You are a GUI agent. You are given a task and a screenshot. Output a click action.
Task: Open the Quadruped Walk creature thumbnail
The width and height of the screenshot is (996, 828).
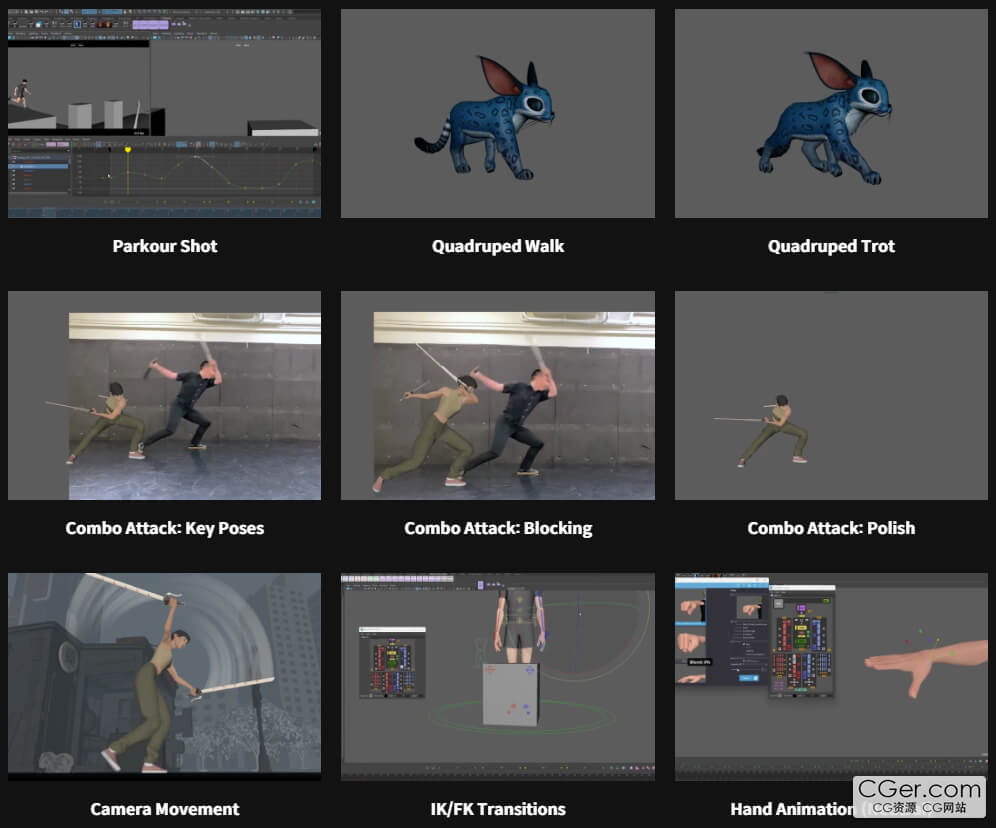(497, 113)
